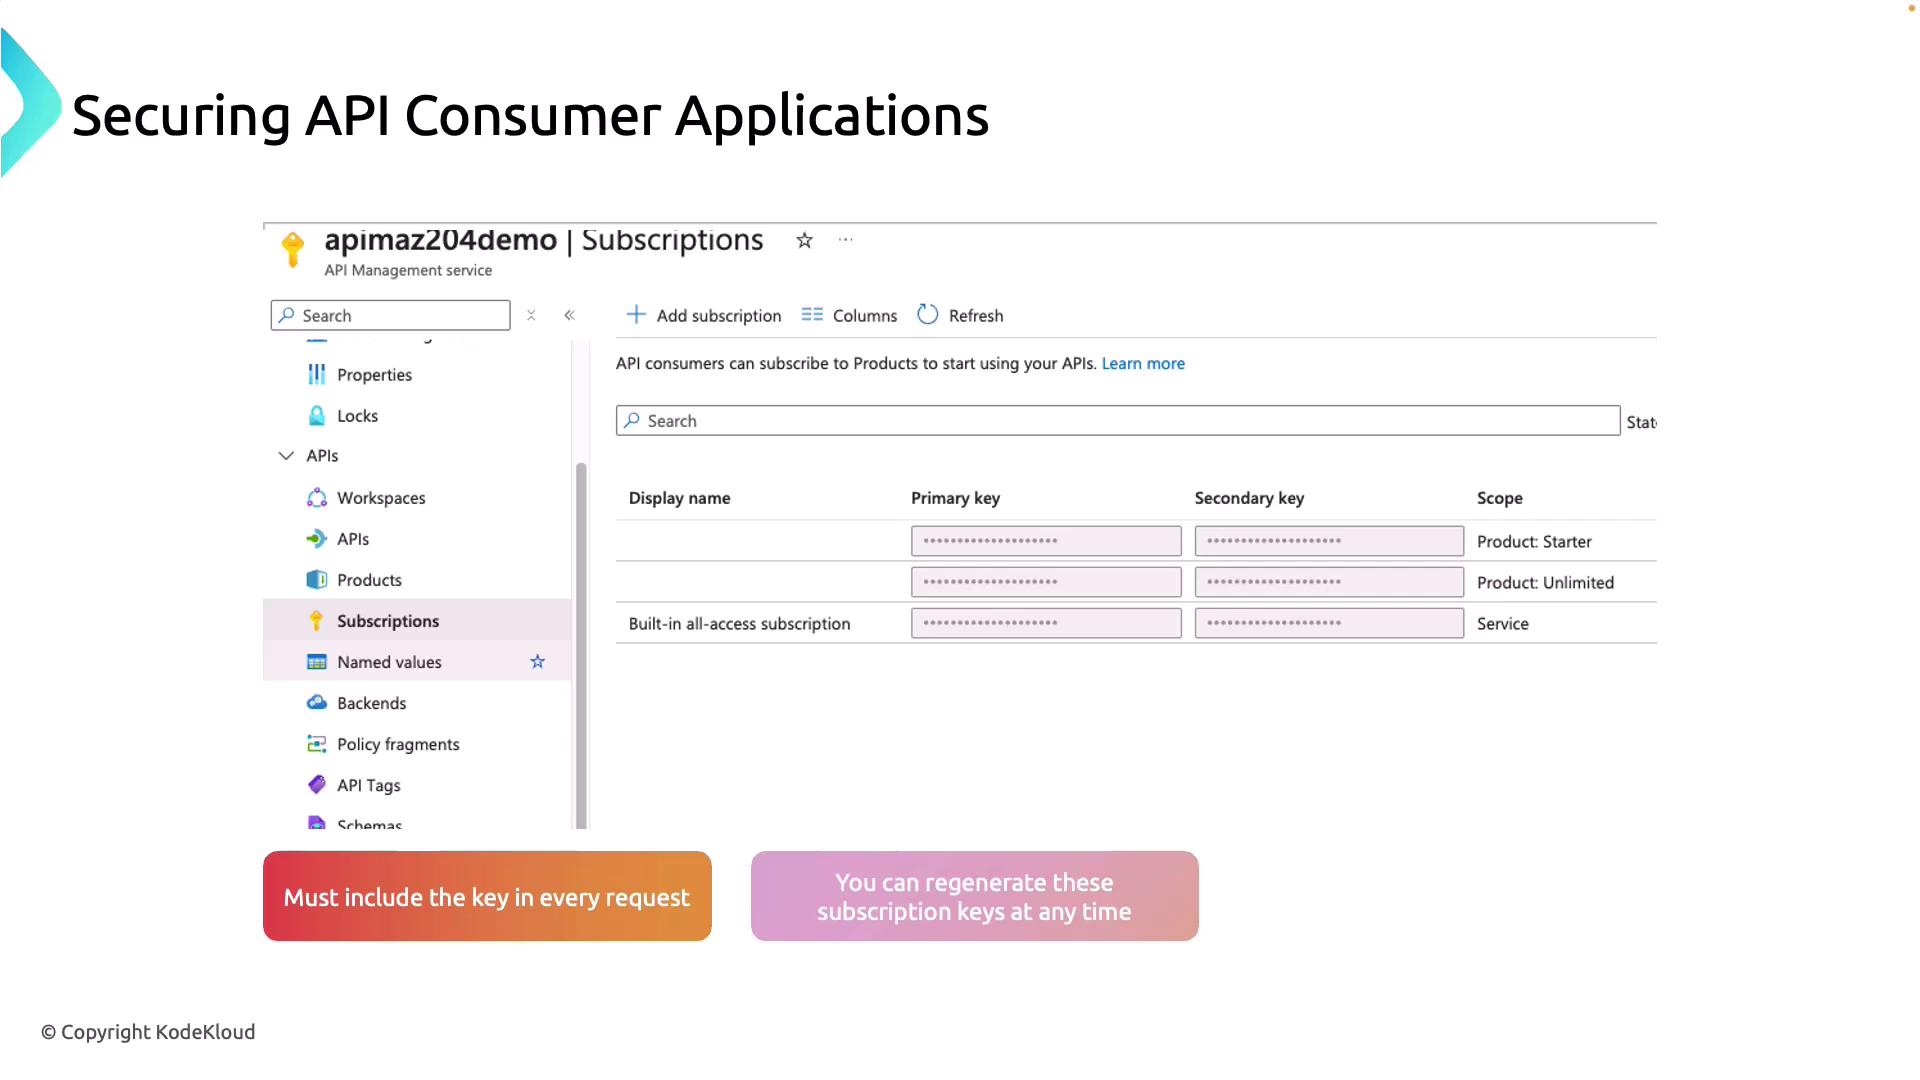Image resolution: width=1920 pixels, height=1080 pixels.
Task: Toggle favorite star on Named values
Action: (x=538, y=662)
